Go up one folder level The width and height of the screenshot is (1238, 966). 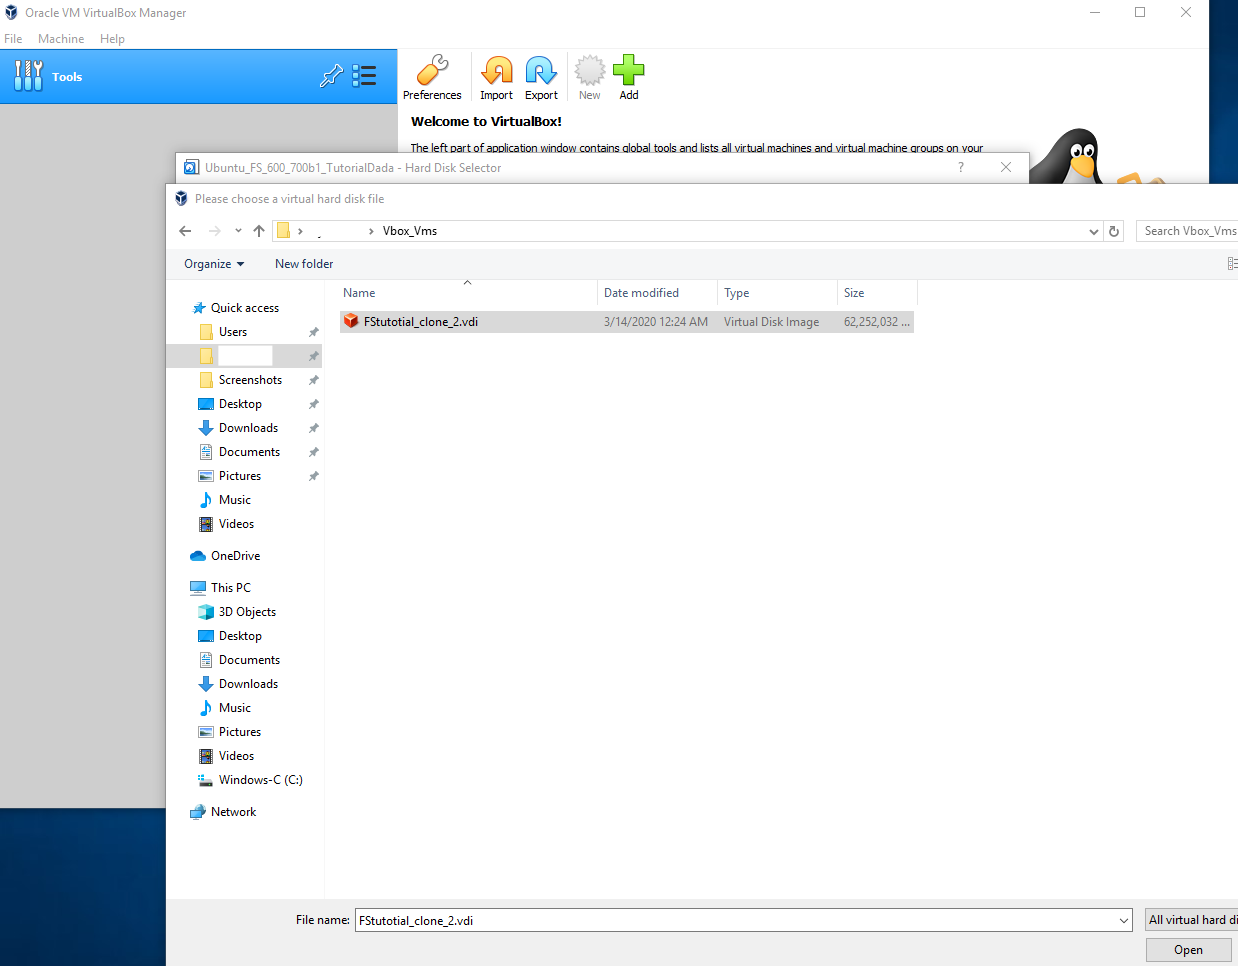click(259, 231)
